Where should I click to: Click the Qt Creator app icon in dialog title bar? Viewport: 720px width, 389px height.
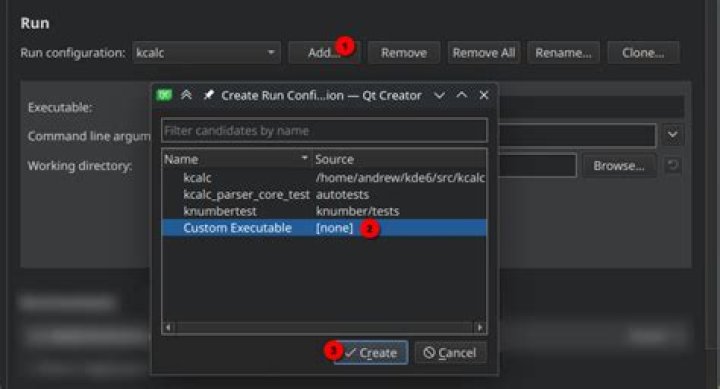point(164,95)
